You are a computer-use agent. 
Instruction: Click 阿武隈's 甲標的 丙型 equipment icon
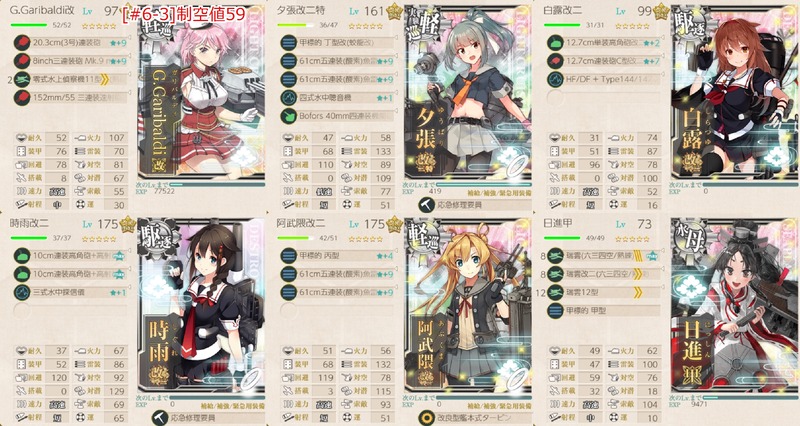pos(289,256)
